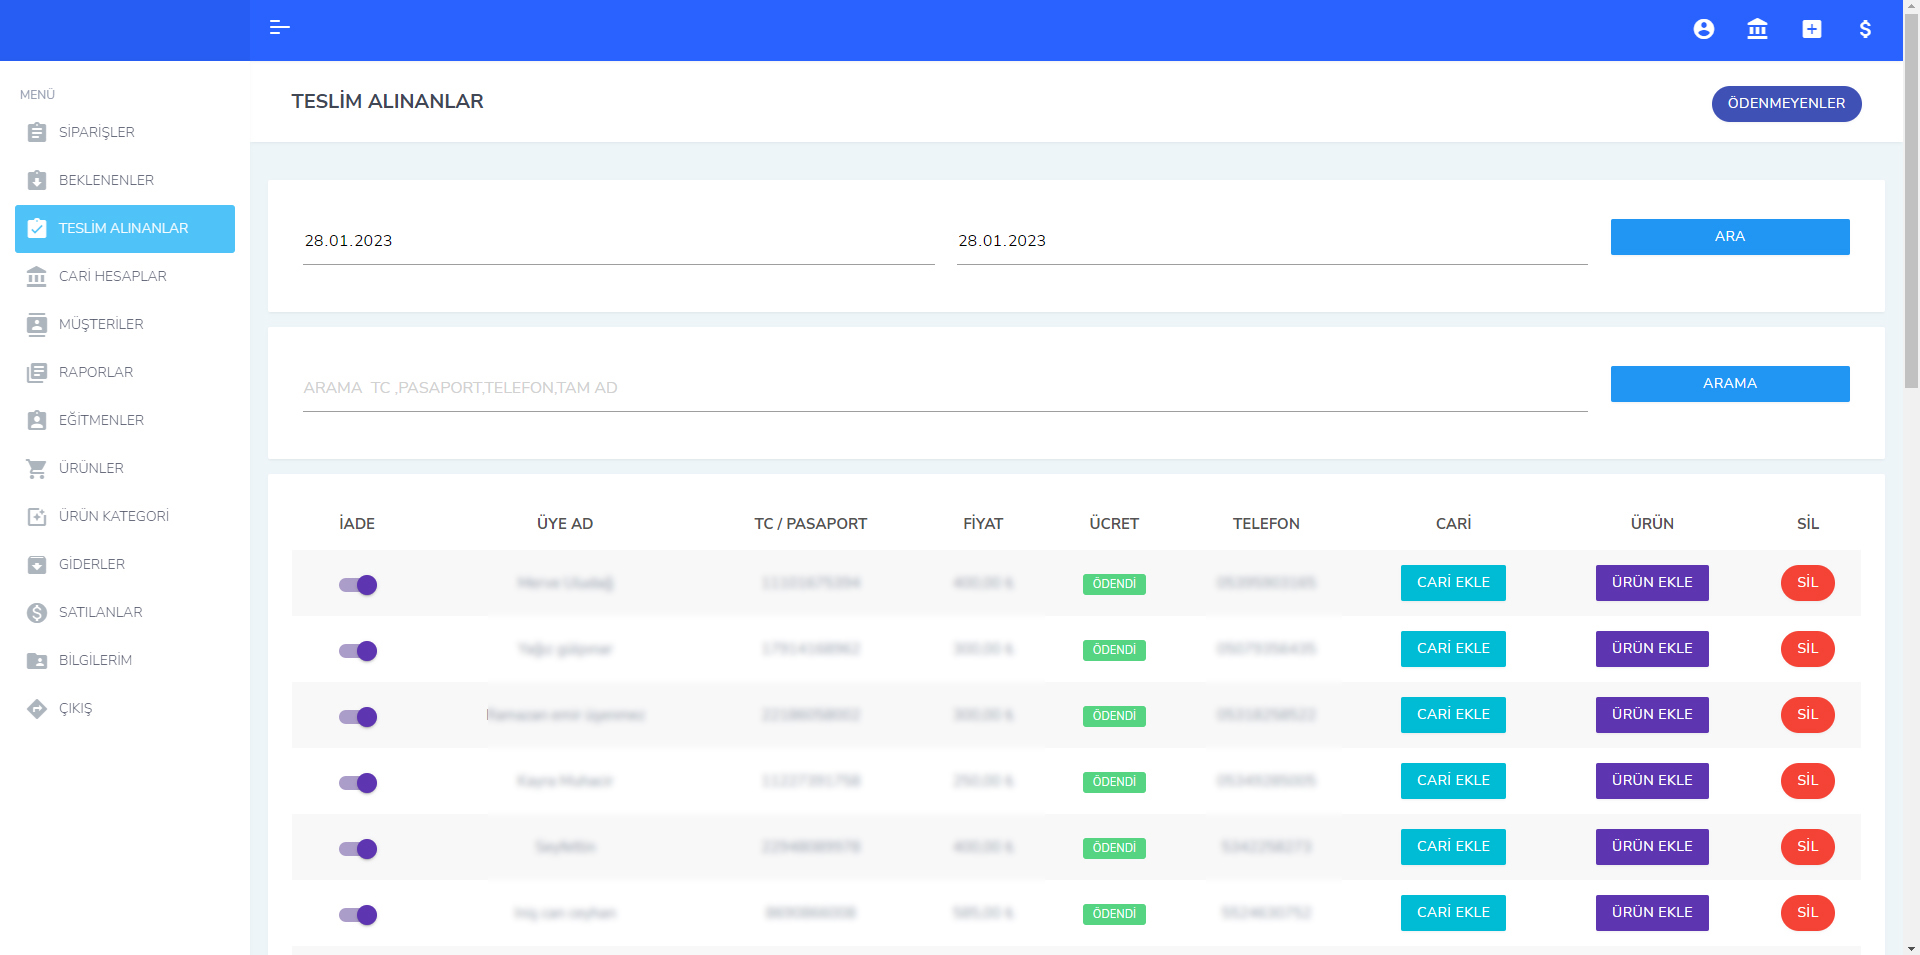Click the ÜYE AD column header

[x=565, y=524]
